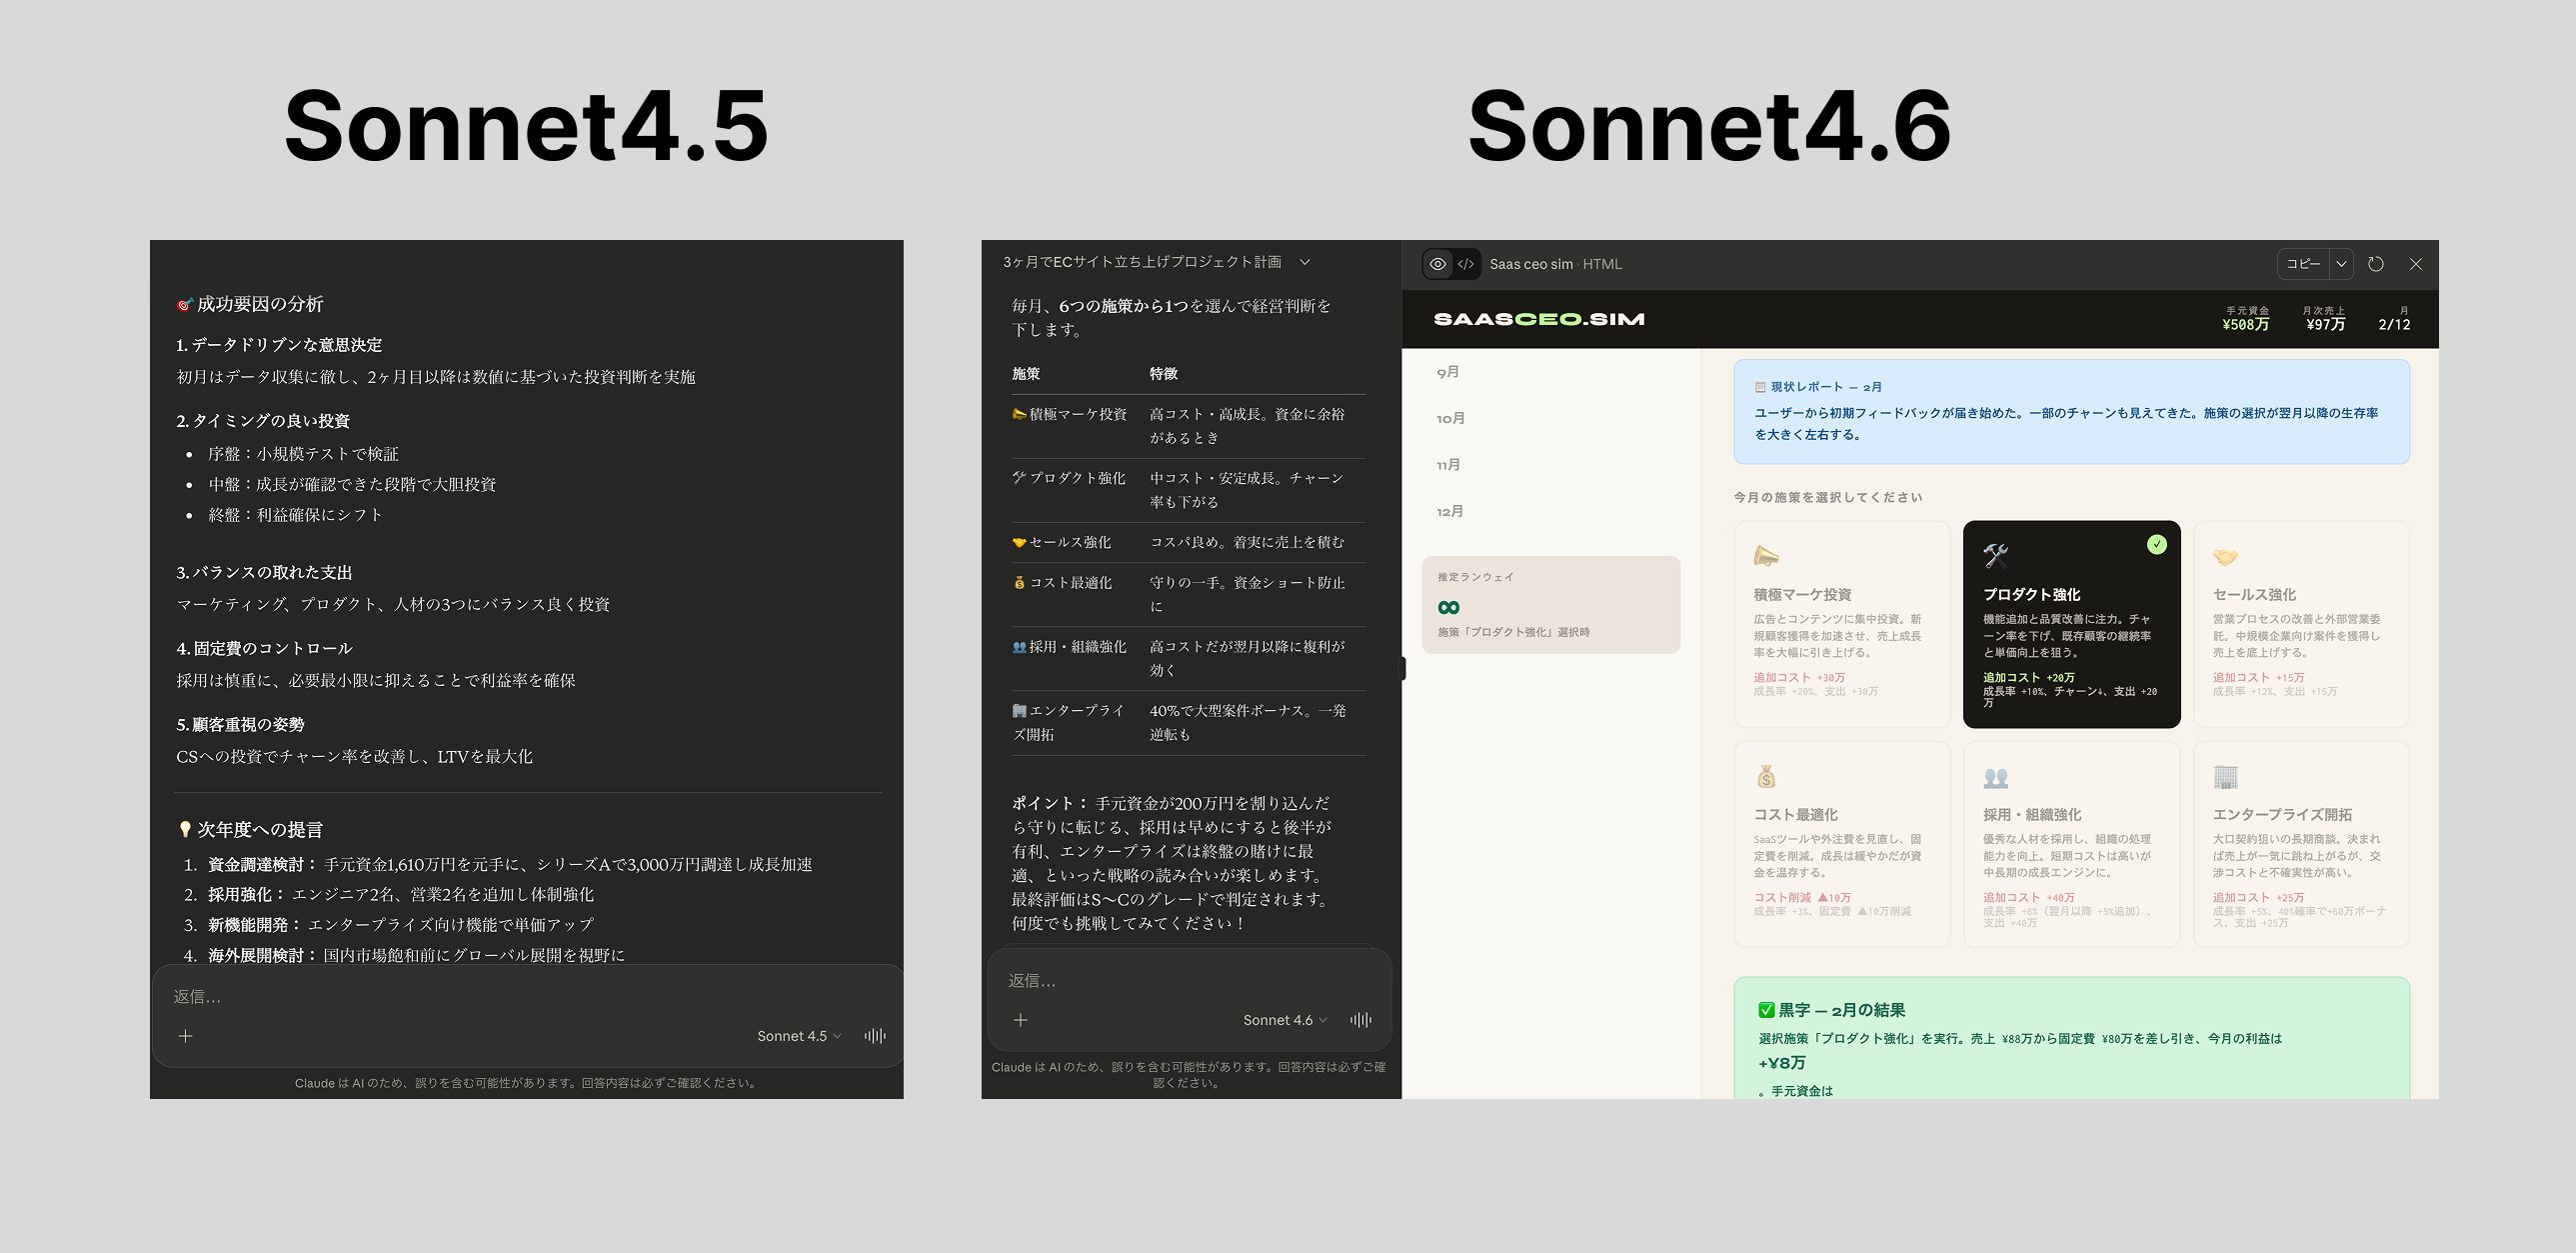Click the plus attachment icon beside Sonnet 4.6

pos(1020,1020)
